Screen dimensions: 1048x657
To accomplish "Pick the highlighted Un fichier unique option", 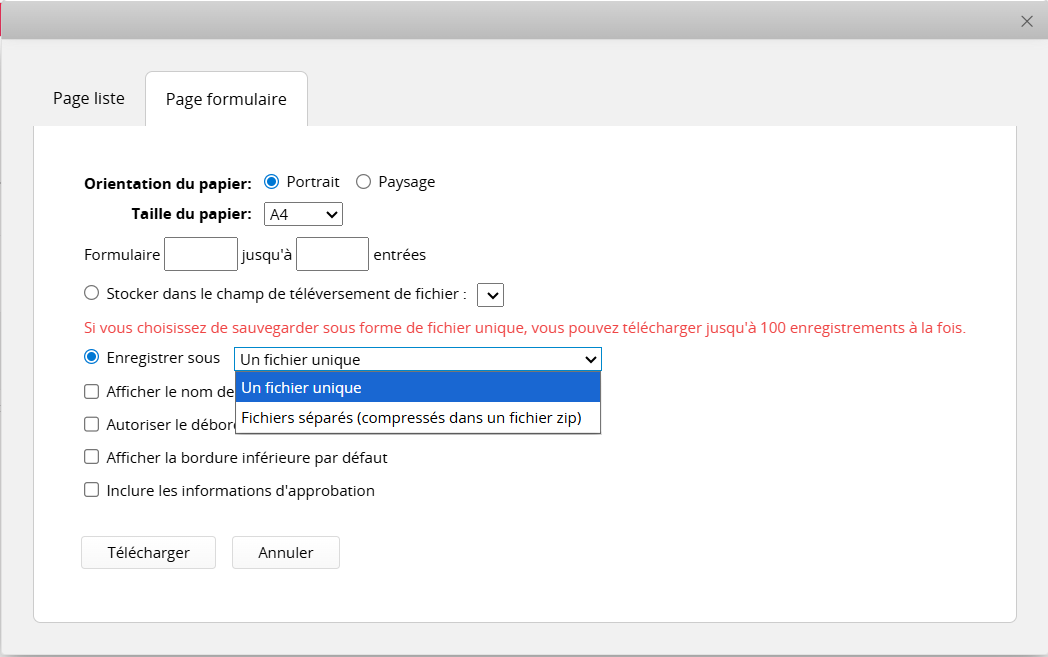I will (418, 388).
